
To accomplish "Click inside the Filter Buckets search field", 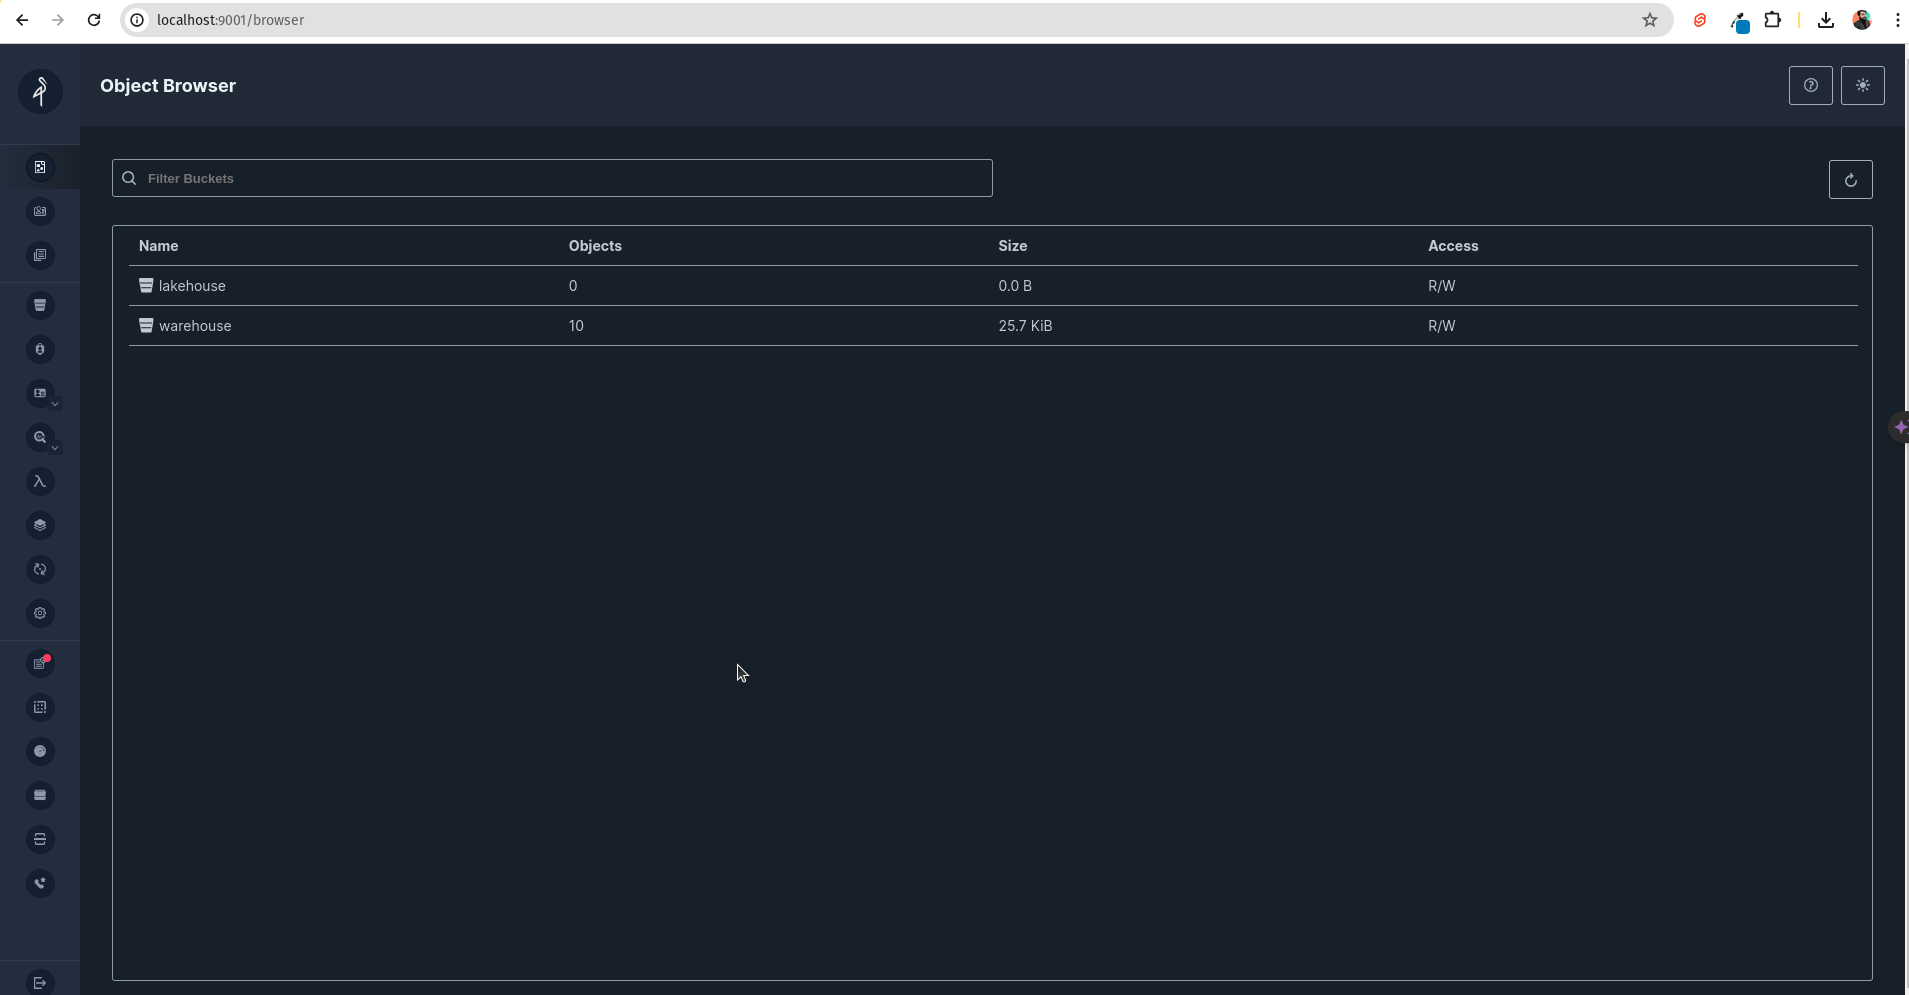I will coord(550,178).
